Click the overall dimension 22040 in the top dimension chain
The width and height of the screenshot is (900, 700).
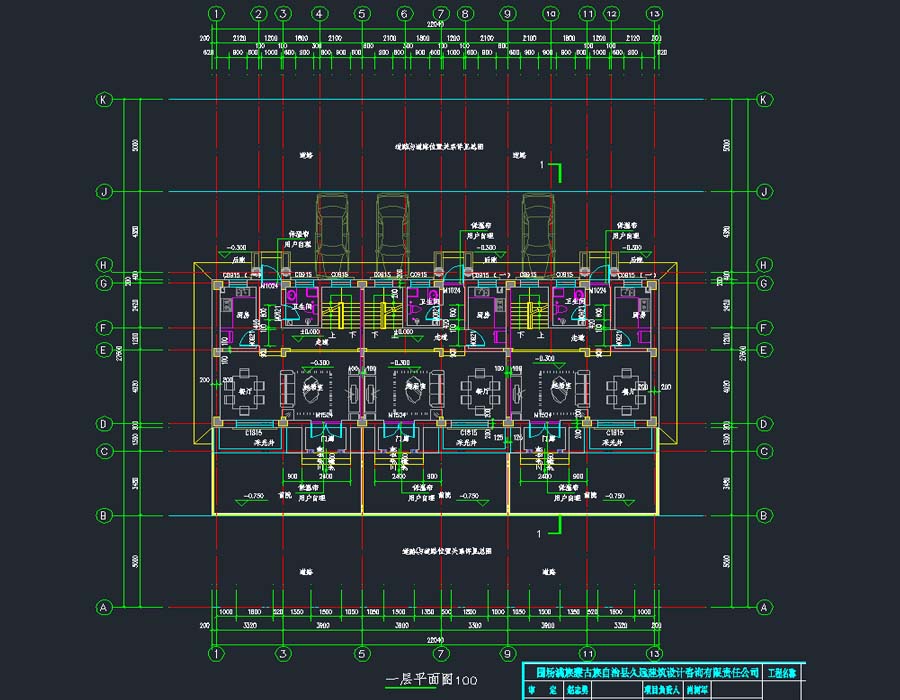click(x=436, y=25)
